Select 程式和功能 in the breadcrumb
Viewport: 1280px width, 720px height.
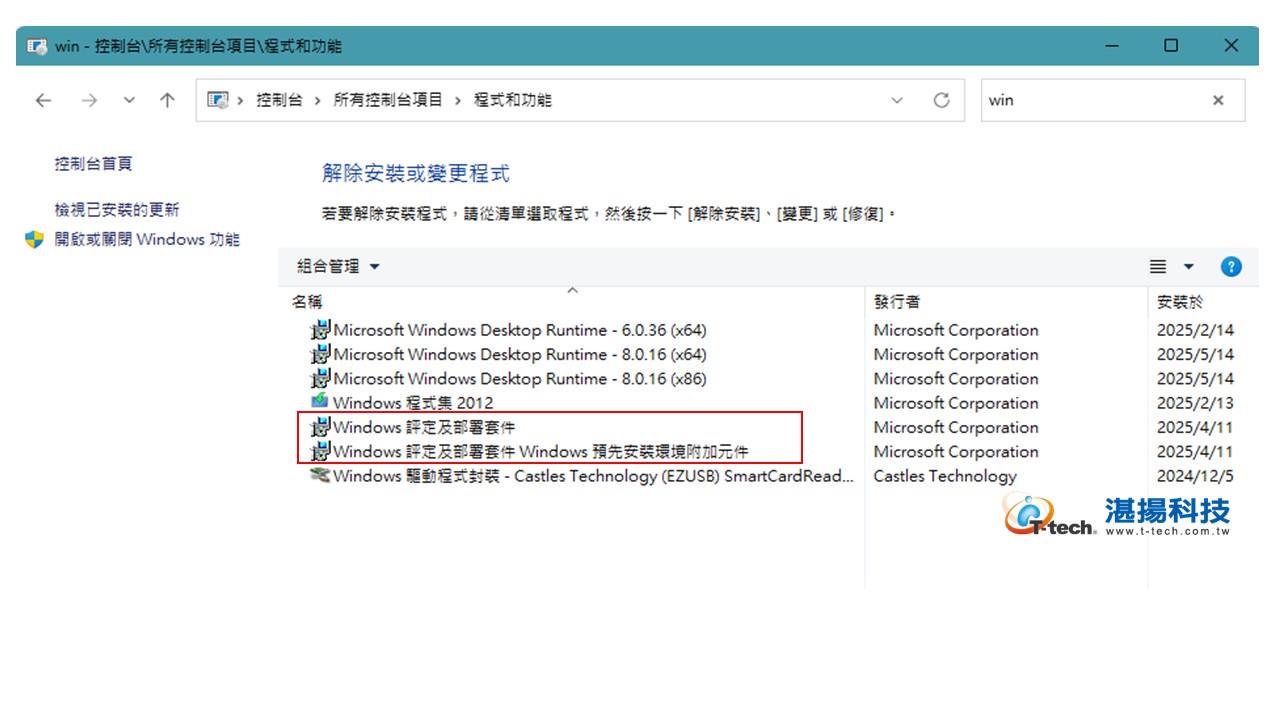click(x=512, y=100)
